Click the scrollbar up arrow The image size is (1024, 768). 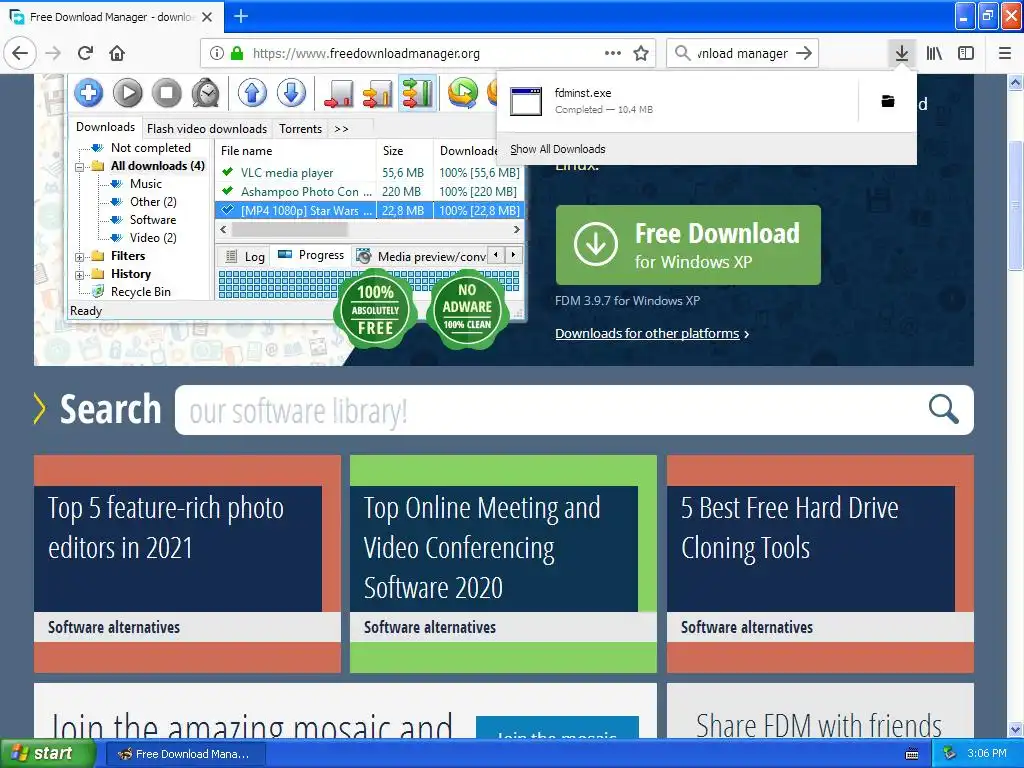tap(1016, 83)
